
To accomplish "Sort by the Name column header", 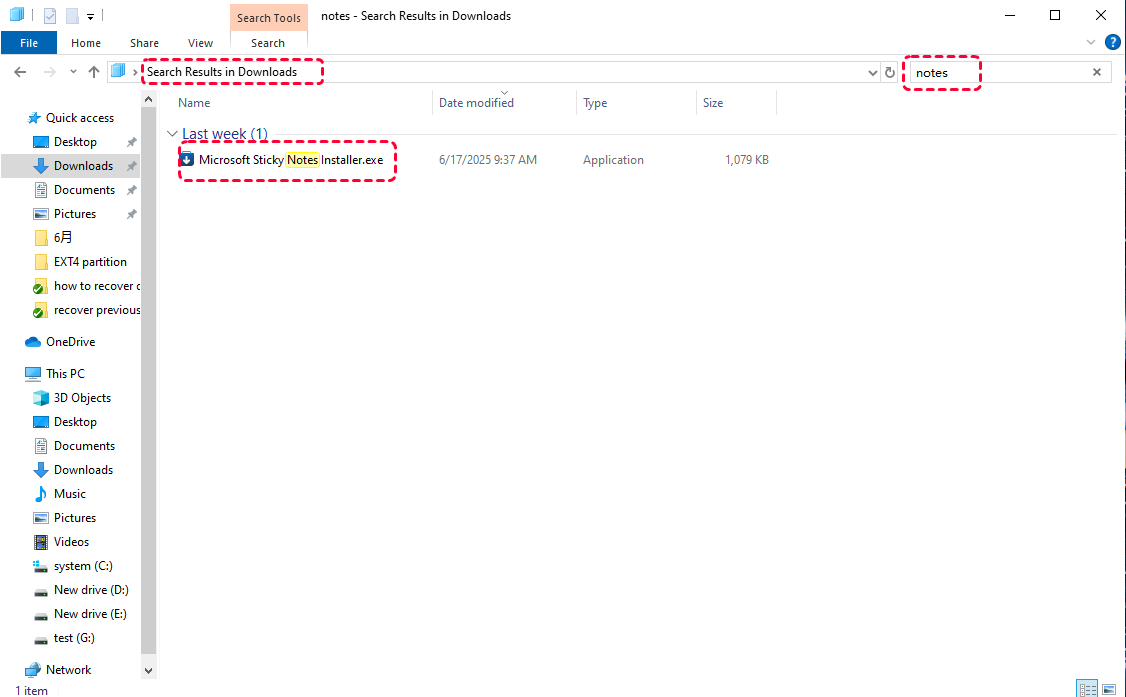I will (x=194, y=103).
